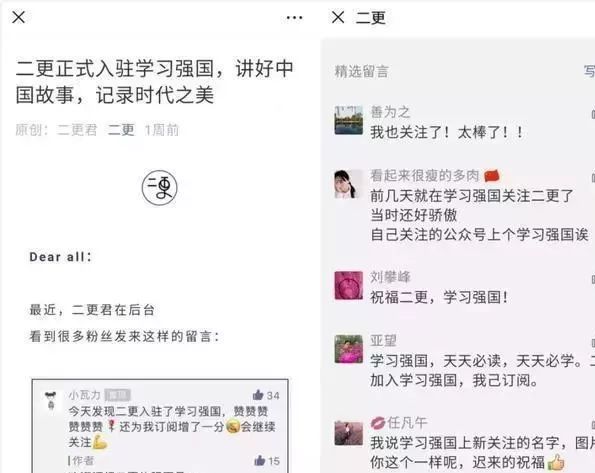Tap the 二更 page title in header

tap(370, 17)
